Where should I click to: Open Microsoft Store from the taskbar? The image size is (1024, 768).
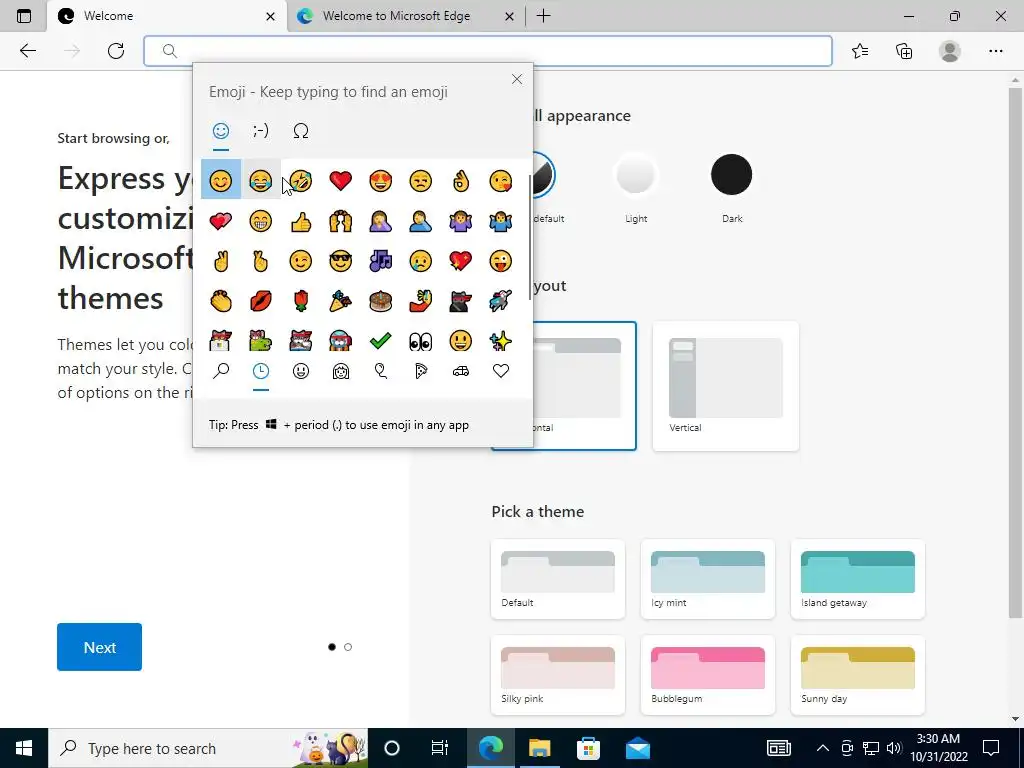[x=588, y=748]
